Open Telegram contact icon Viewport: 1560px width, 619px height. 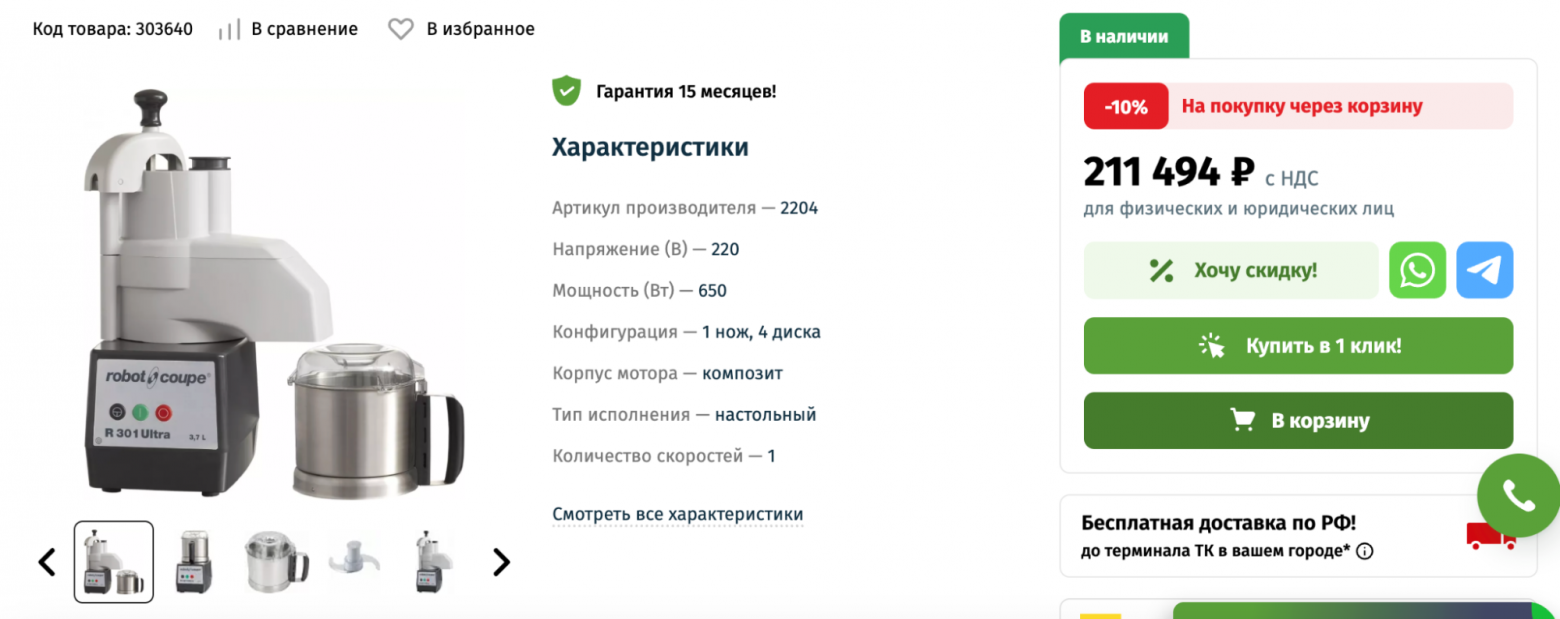click(x=1484, y=270)
